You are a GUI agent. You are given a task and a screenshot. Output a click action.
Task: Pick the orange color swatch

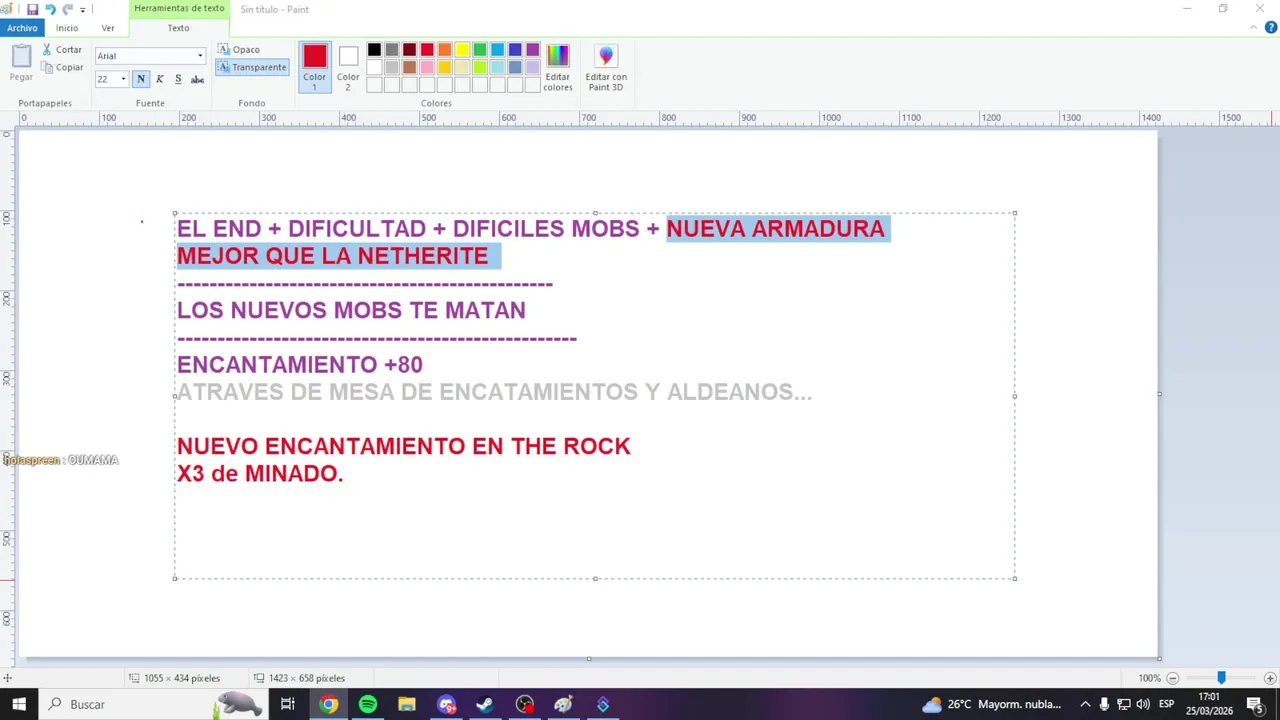tap(445, 50)
